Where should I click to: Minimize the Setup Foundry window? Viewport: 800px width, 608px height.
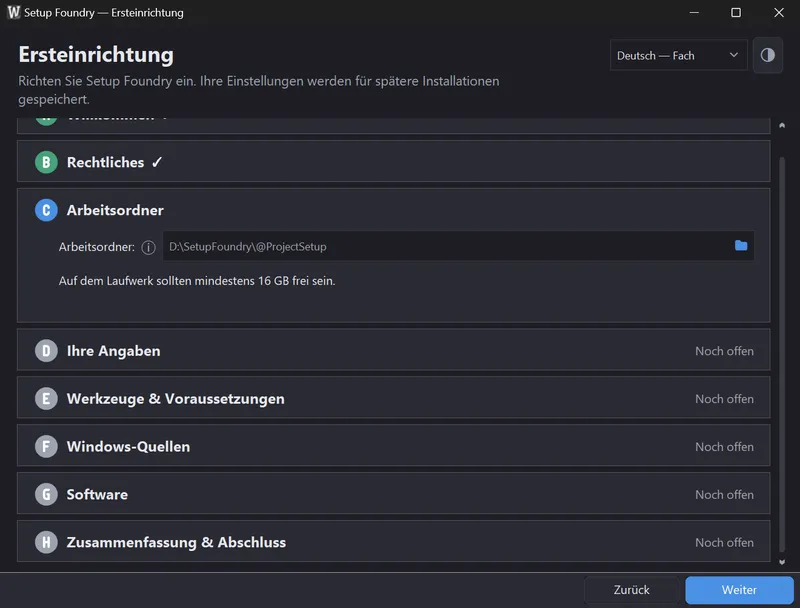click(694, 12)
